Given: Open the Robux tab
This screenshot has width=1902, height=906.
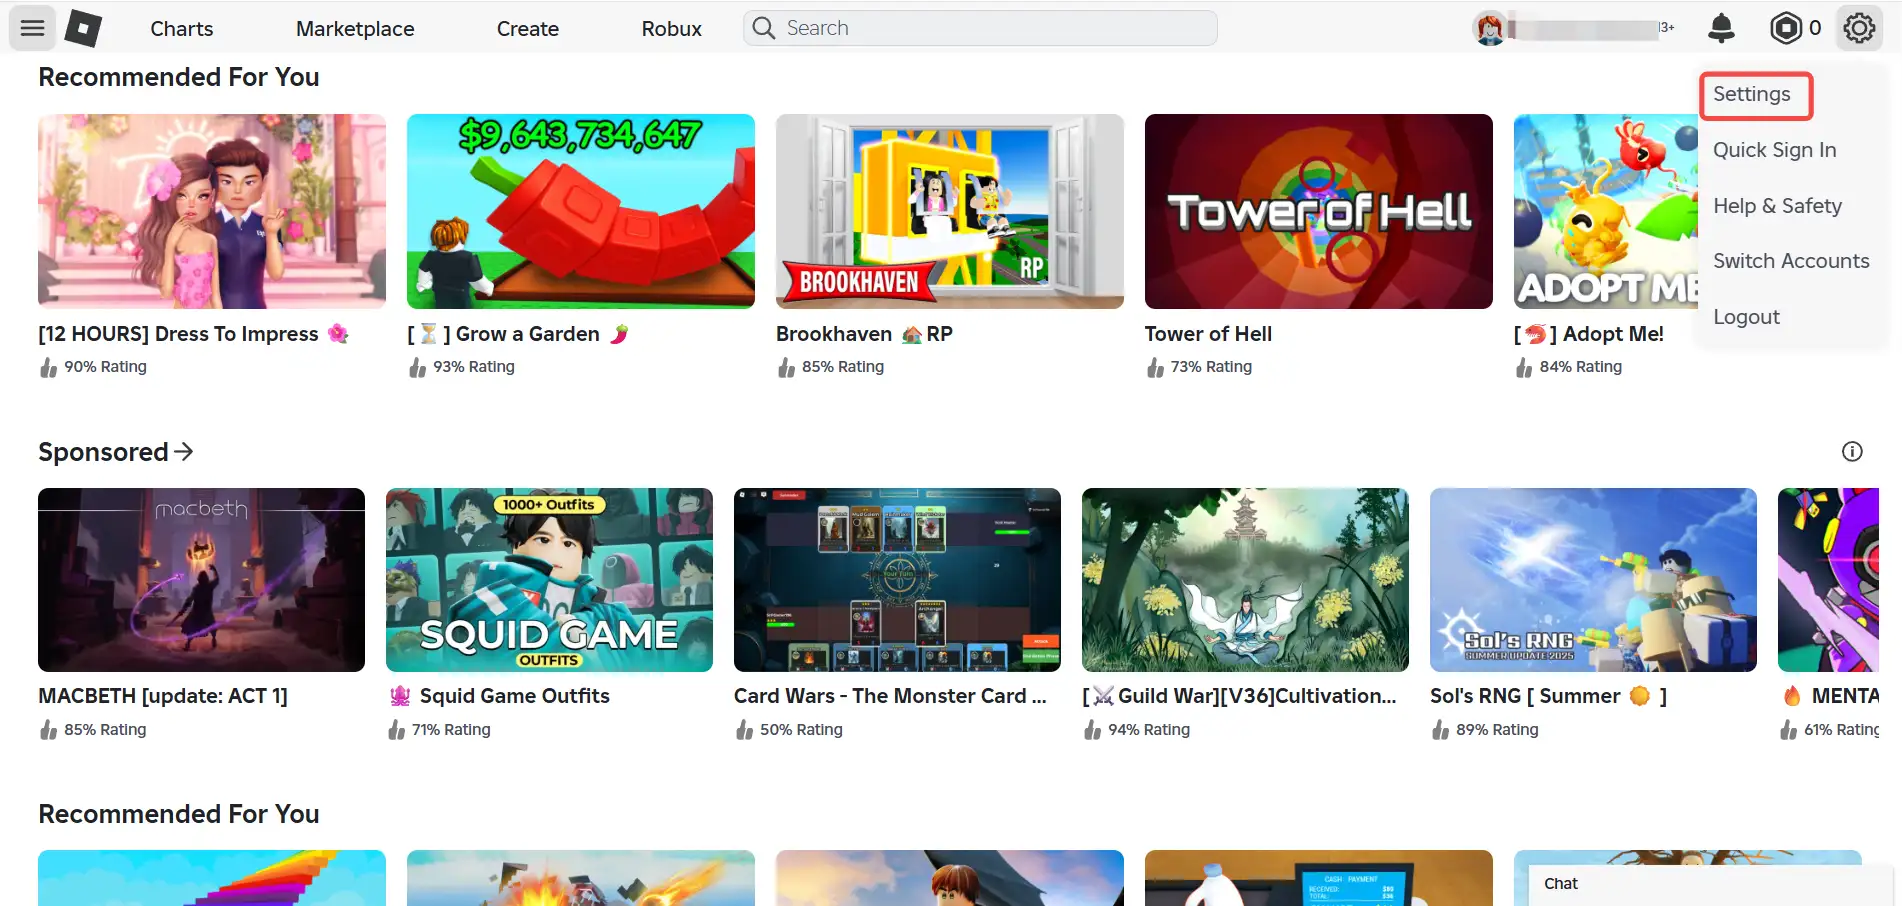Looking at the screenshot, I should coord(671,29).
